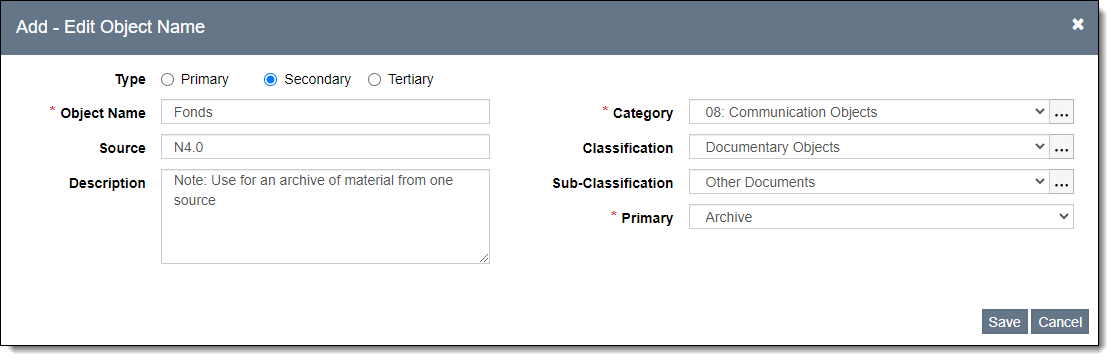Open the Primary dropdown set to Archive

[x=881, y=217]
